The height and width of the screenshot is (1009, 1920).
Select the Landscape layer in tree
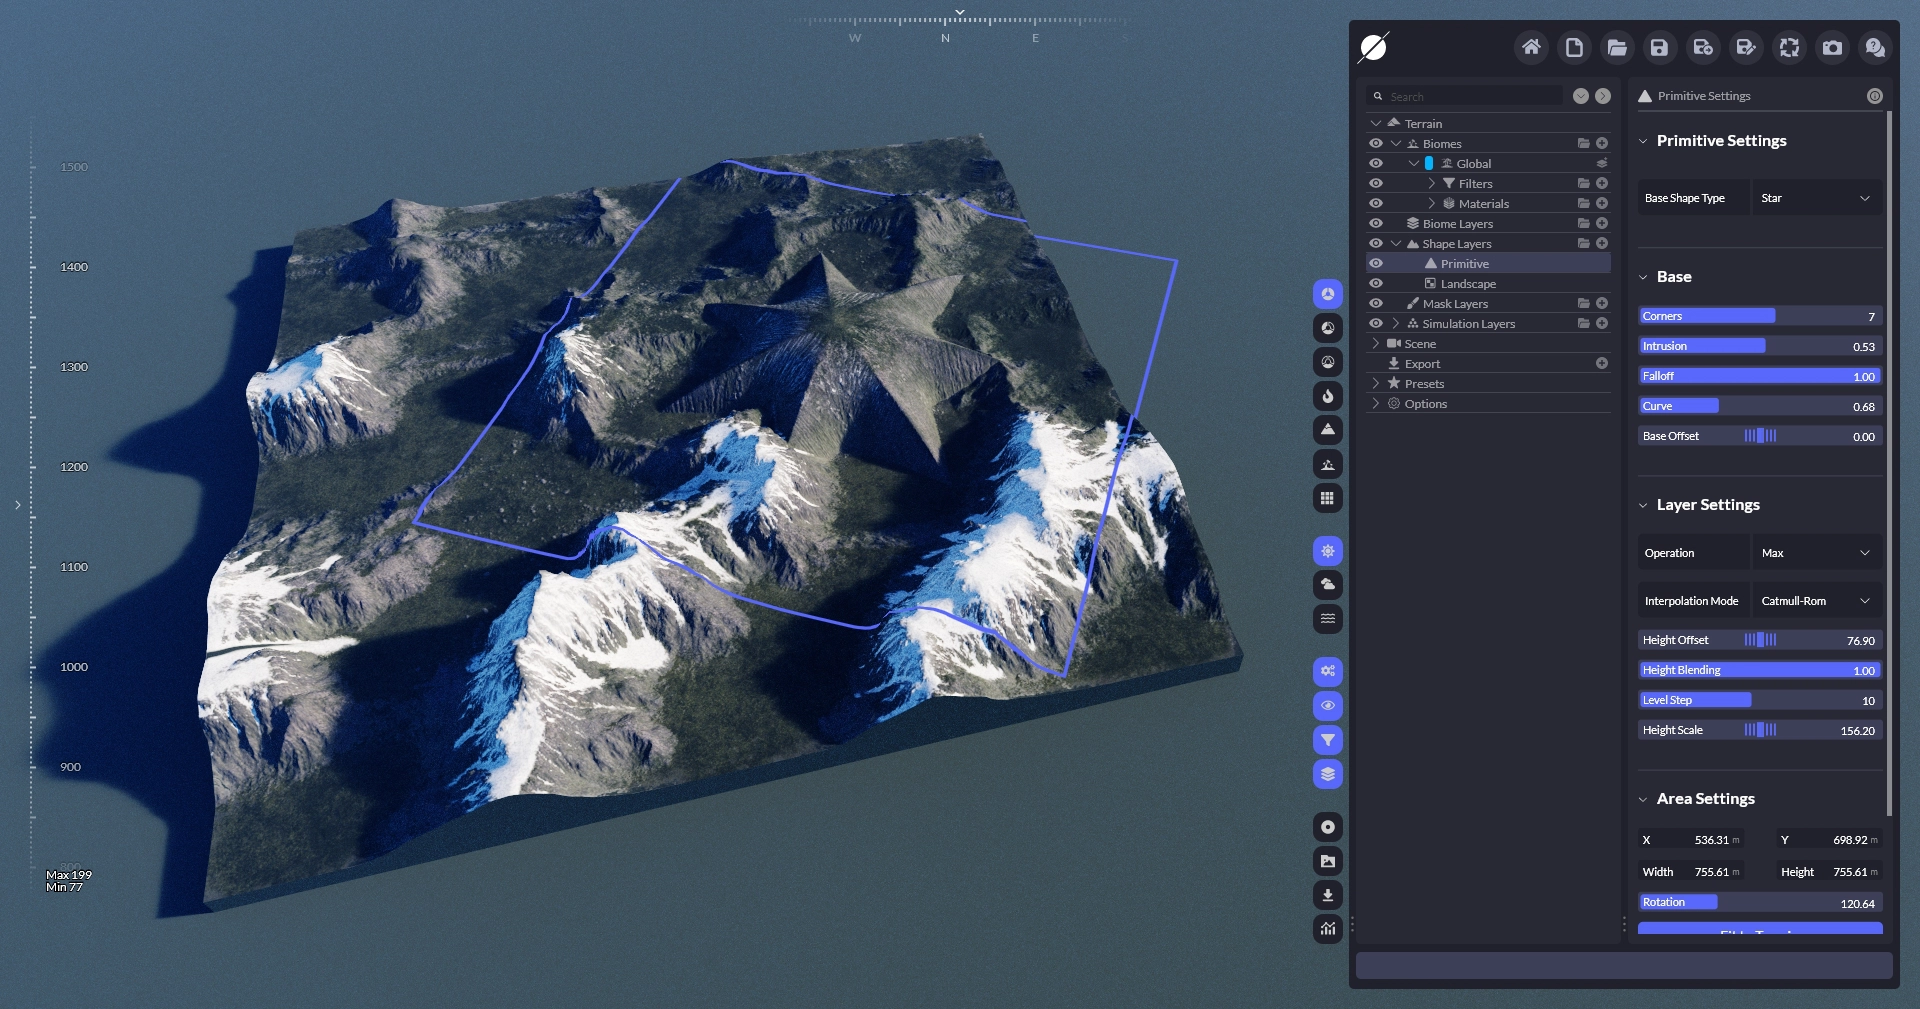tap(1467, 284)
